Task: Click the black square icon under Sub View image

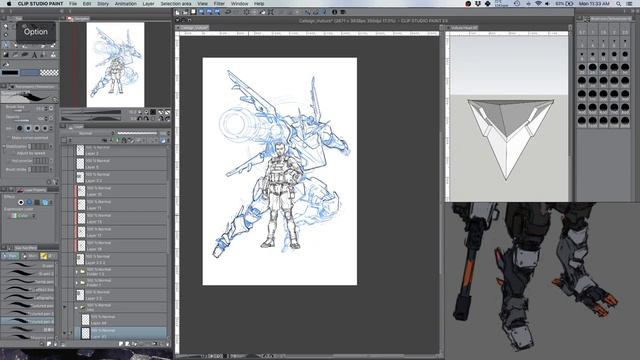Action: (153, 112)
